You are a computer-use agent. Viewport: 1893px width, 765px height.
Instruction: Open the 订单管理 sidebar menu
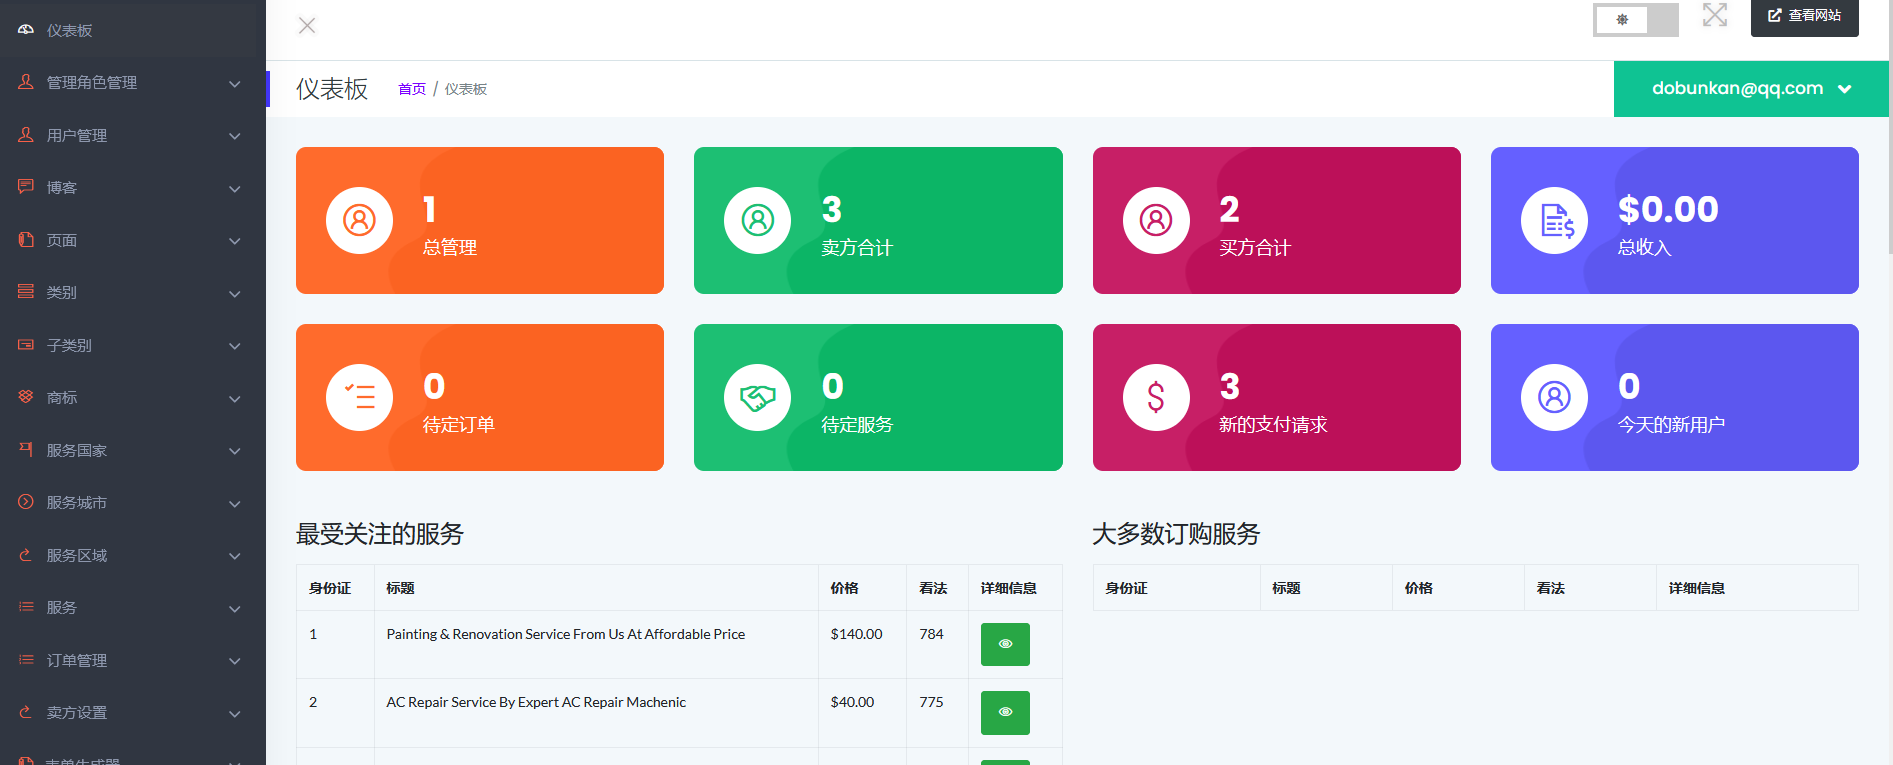click(128, 660)
